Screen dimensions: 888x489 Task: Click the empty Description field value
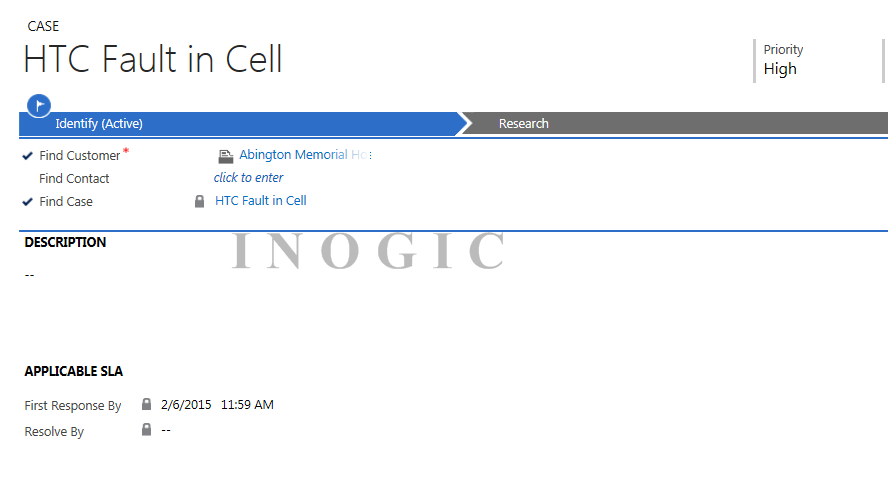tap(29, 275)
